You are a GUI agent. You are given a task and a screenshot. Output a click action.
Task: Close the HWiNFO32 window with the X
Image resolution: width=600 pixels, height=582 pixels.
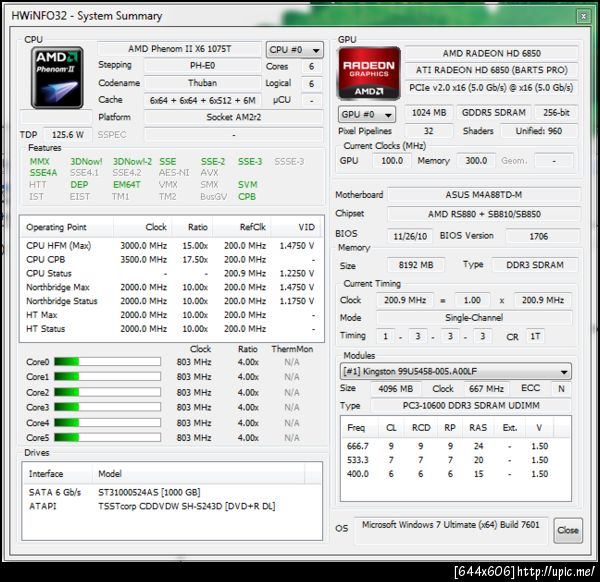pos(583,16)
